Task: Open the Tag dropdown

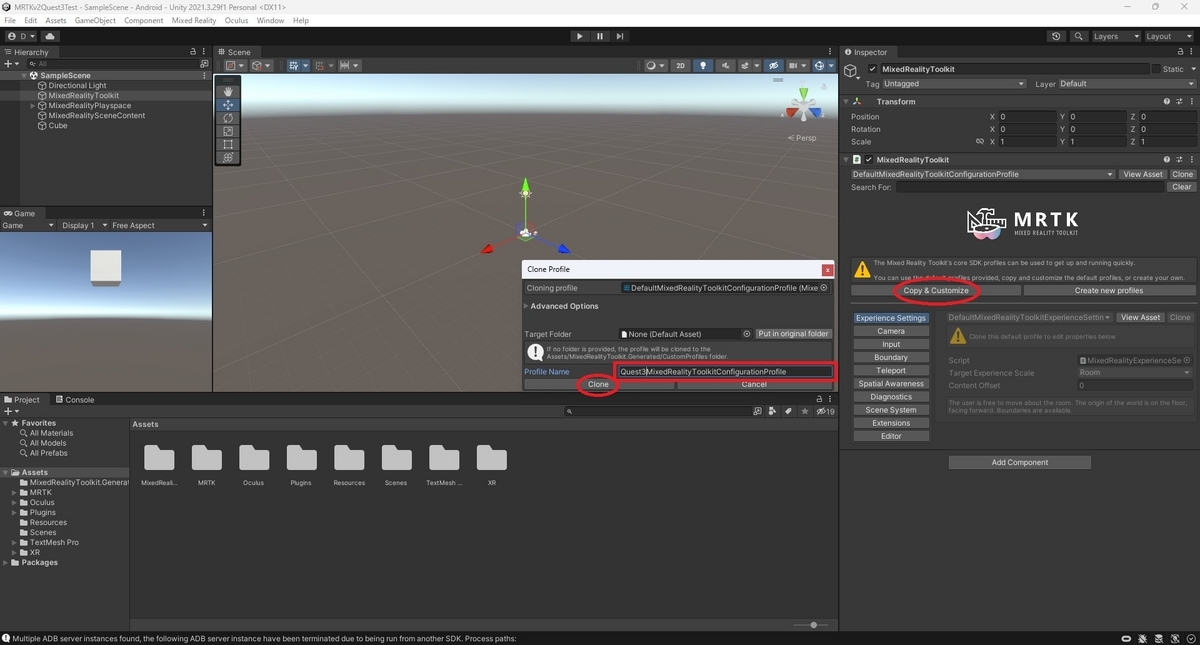Action: click(954, 84)
